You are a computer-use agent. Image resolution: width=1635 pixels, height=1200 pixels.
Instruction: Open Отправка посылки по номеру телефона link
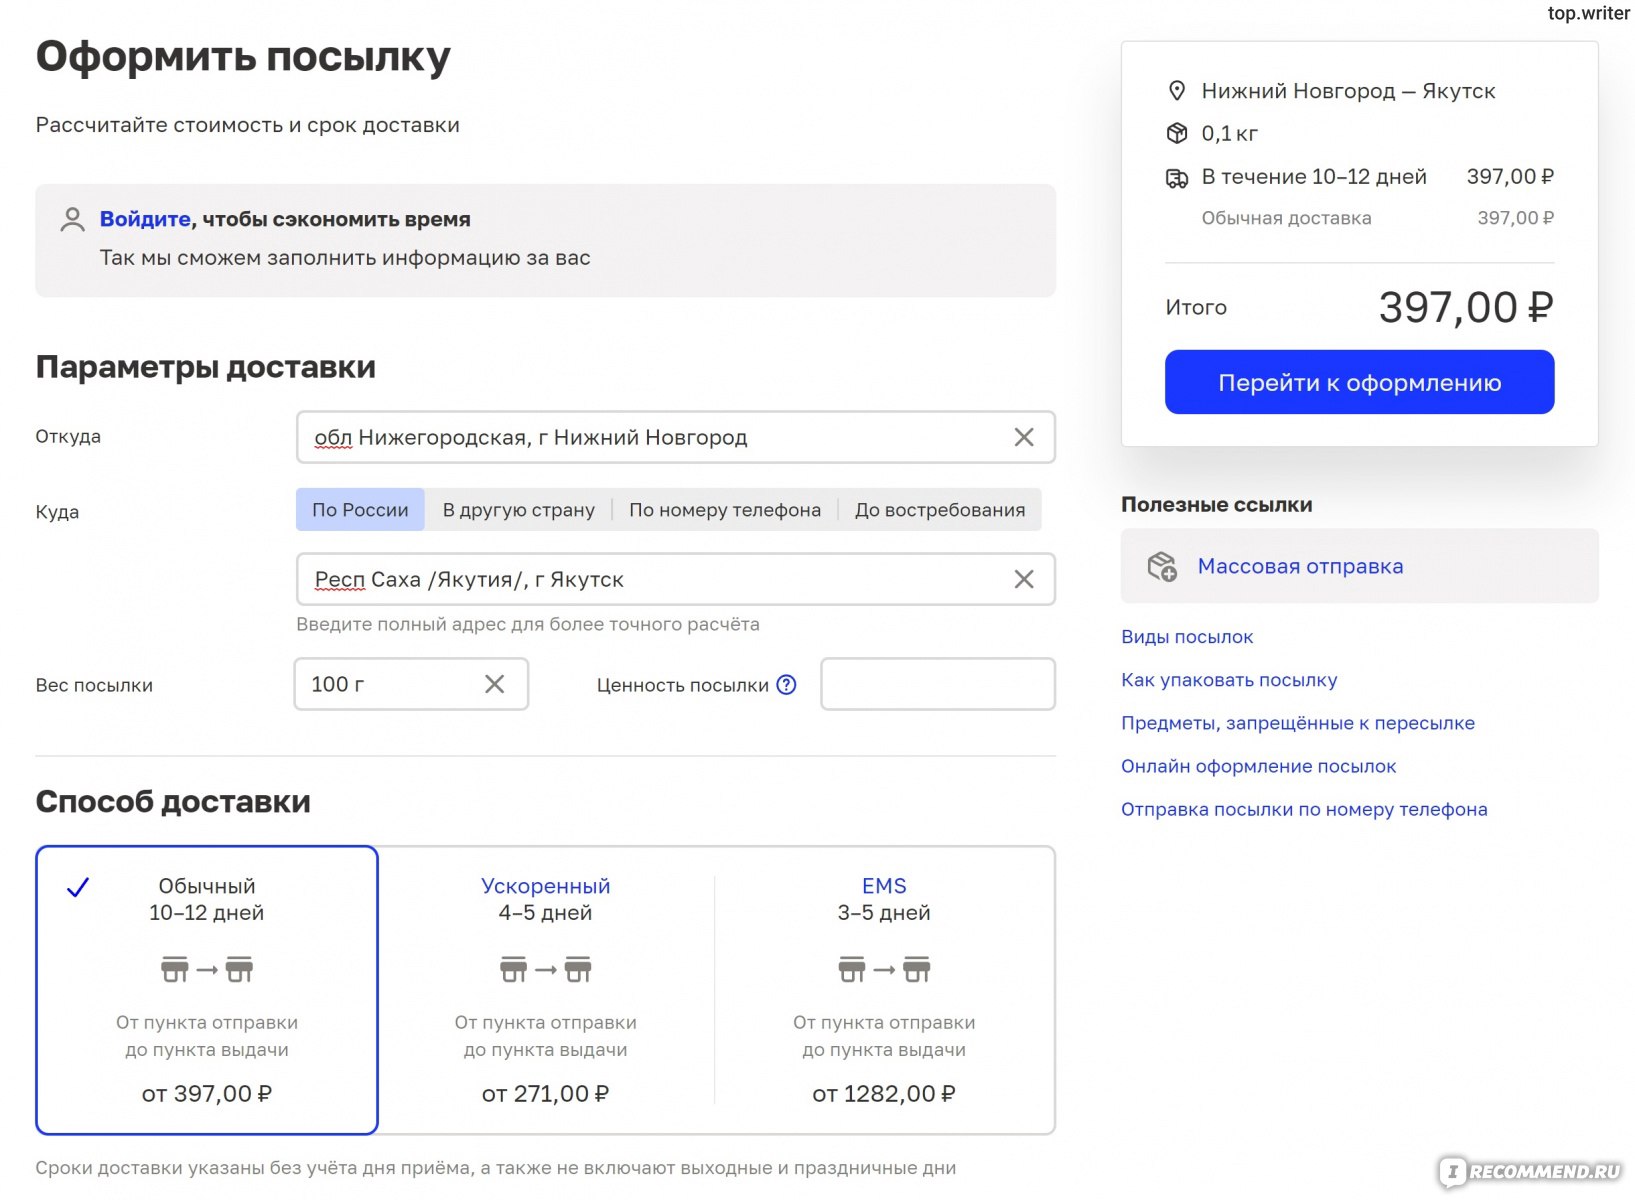(x=1304, y=809)
